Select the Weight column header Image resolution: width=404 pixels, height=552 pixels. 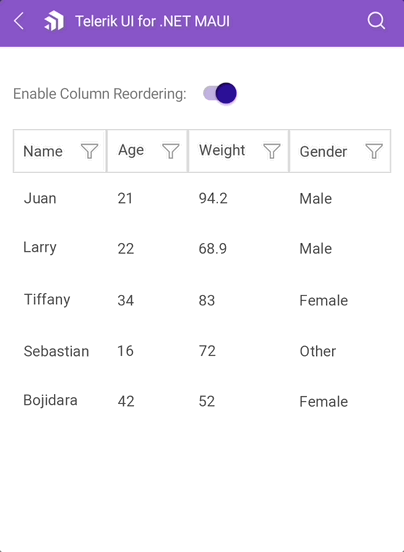(x=239, y=151)
